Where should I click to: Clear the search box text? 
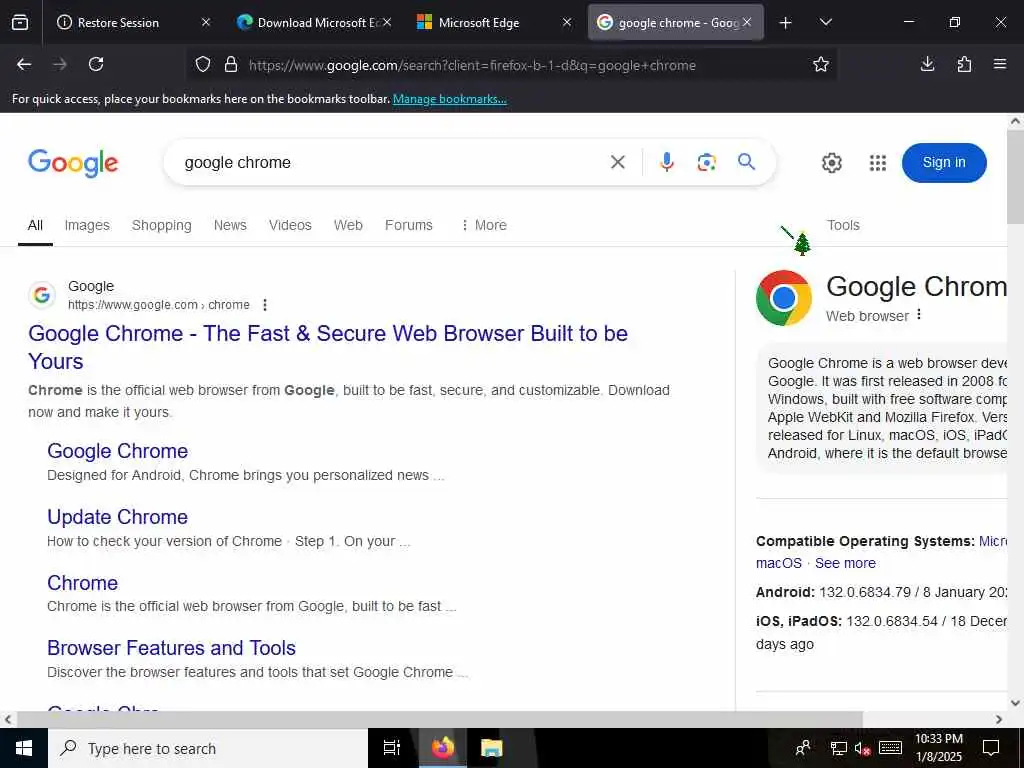click(618, 162)
